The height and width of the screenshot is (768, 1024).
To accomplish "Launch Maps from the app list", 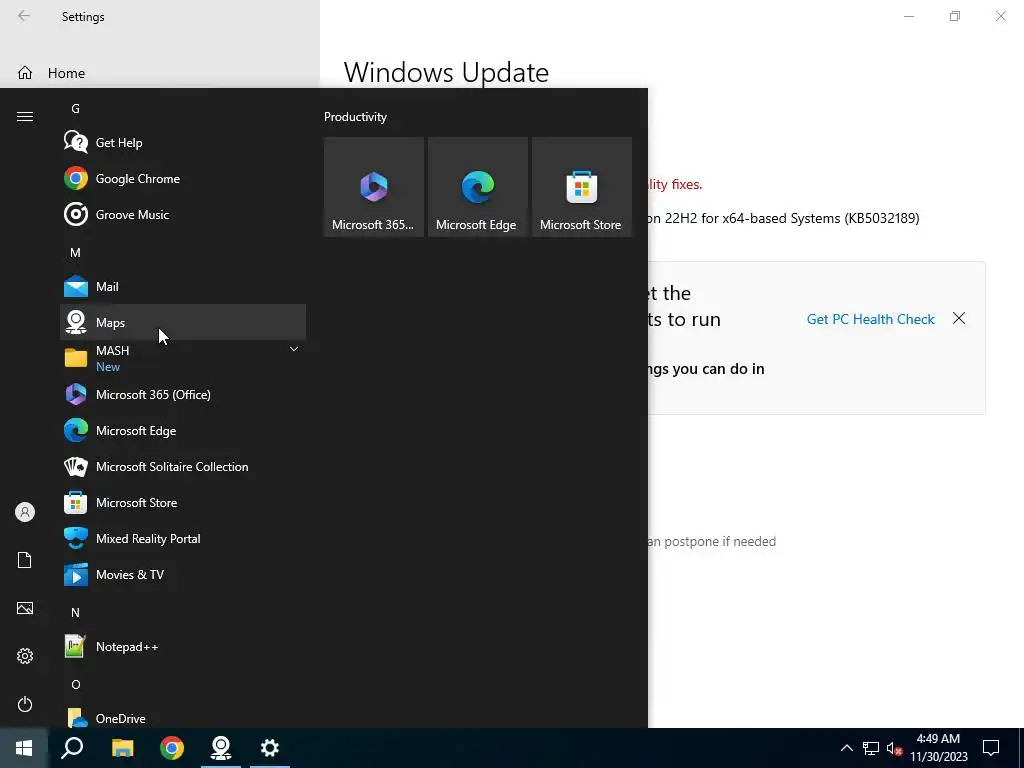I will tap(183, 322).
